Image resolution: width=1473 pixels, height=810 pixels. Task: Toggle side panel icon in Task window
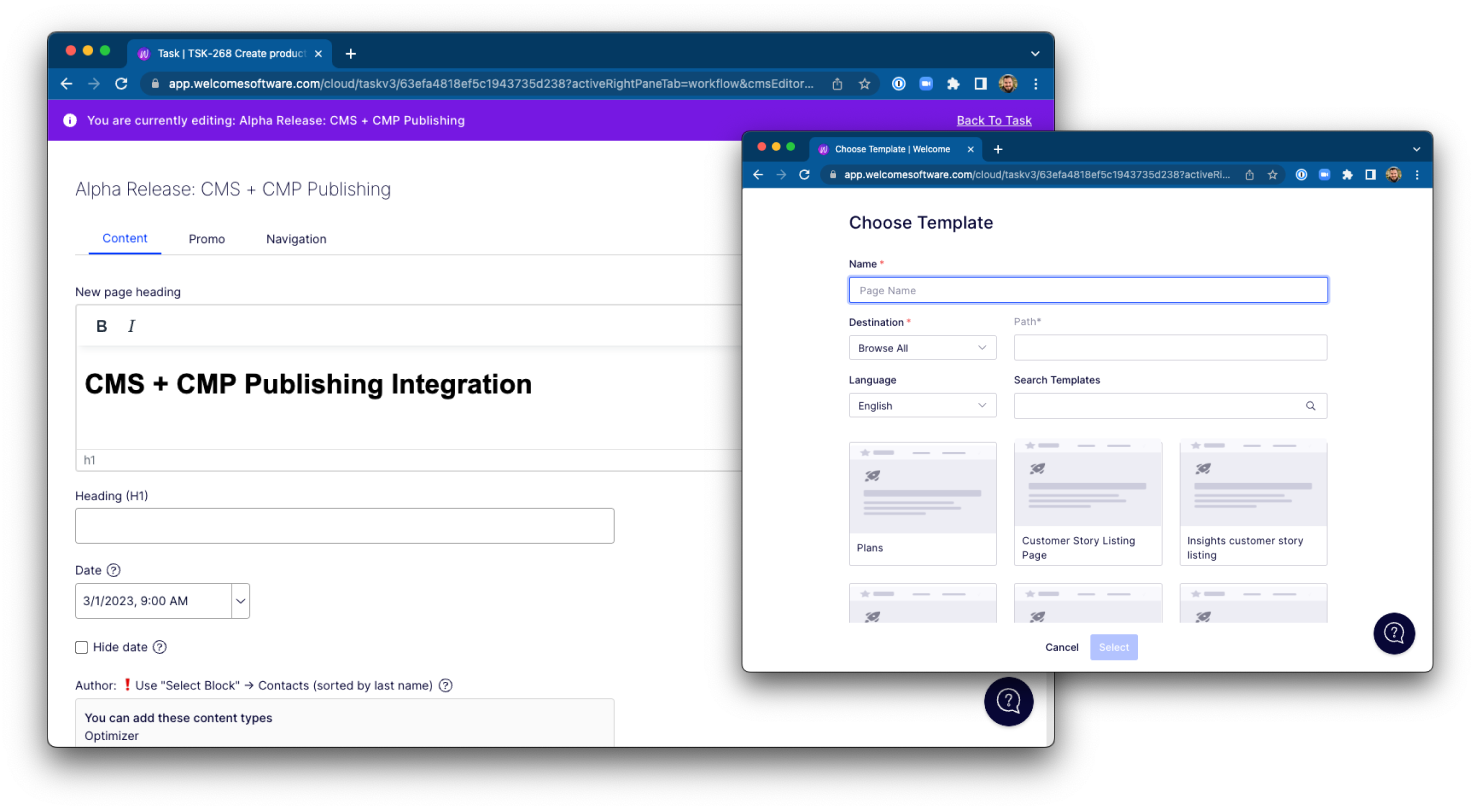(981, 84)
